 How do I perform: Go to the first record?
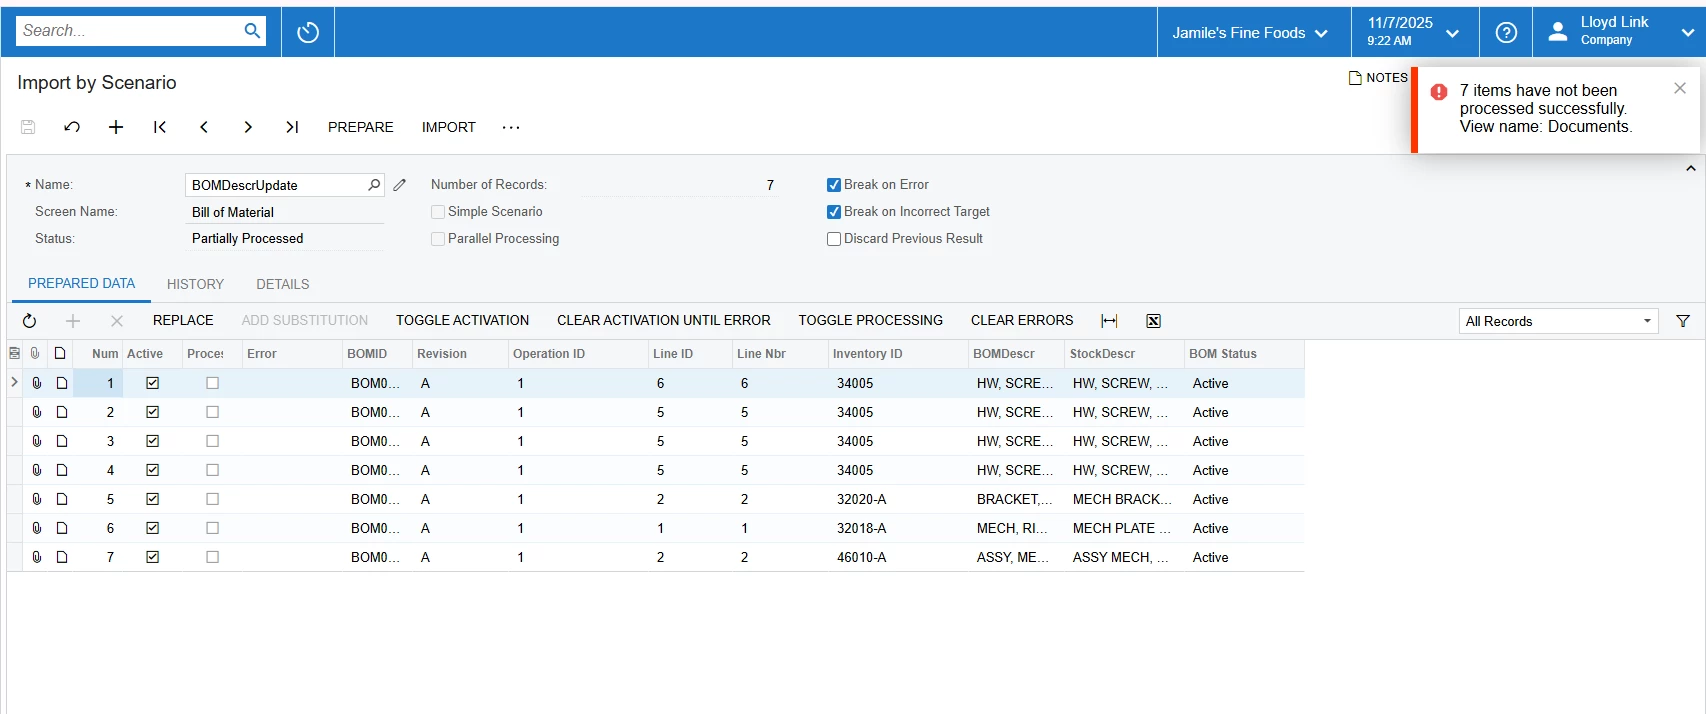tap(160, 127)
